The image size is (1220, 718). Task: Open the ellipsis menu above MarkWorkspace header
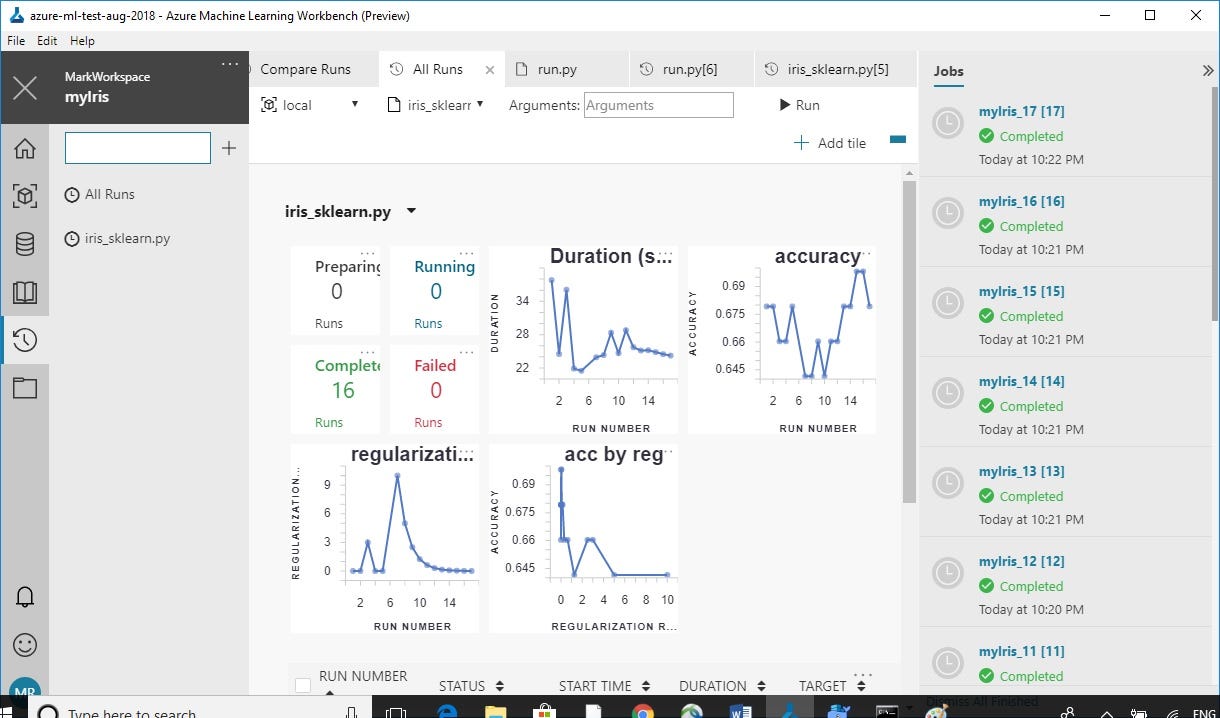click(230, 64)
